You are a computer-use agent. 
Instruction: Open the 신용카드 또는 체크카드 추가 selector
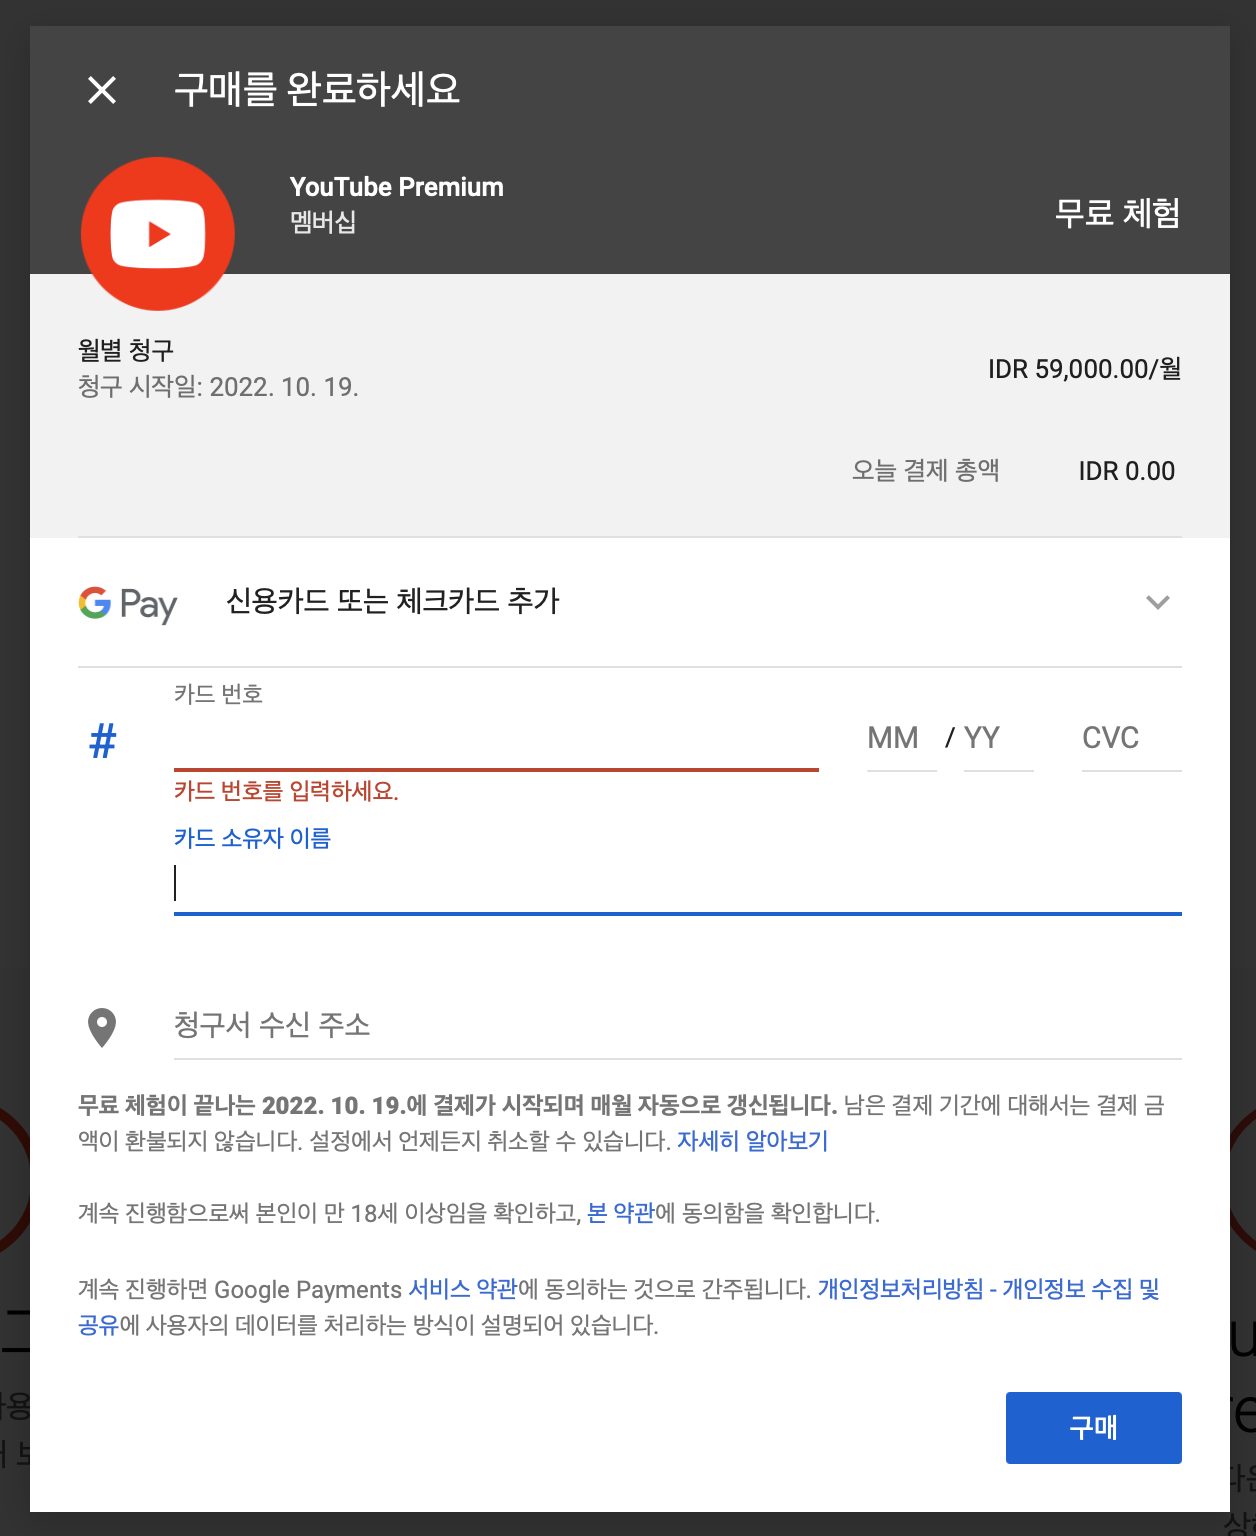coord(630,602)
